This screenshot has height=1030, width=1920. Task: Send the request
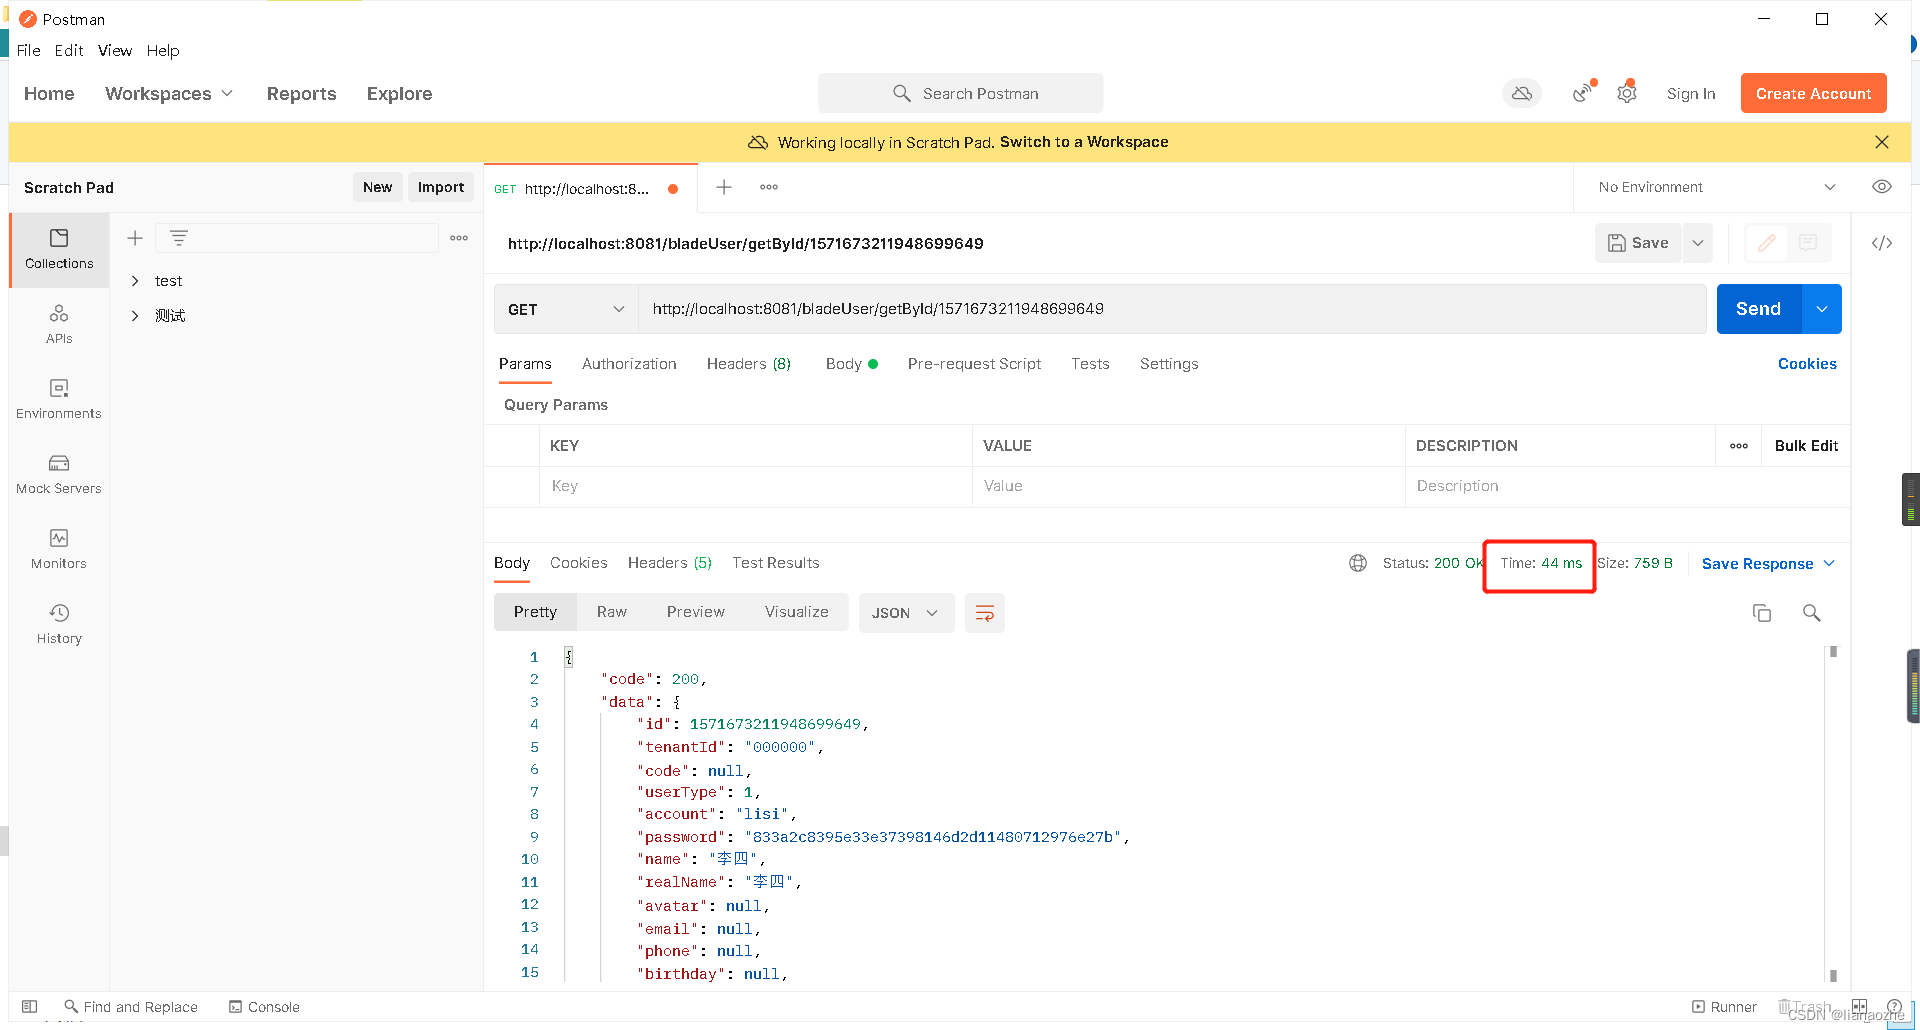click(1757, 309)
